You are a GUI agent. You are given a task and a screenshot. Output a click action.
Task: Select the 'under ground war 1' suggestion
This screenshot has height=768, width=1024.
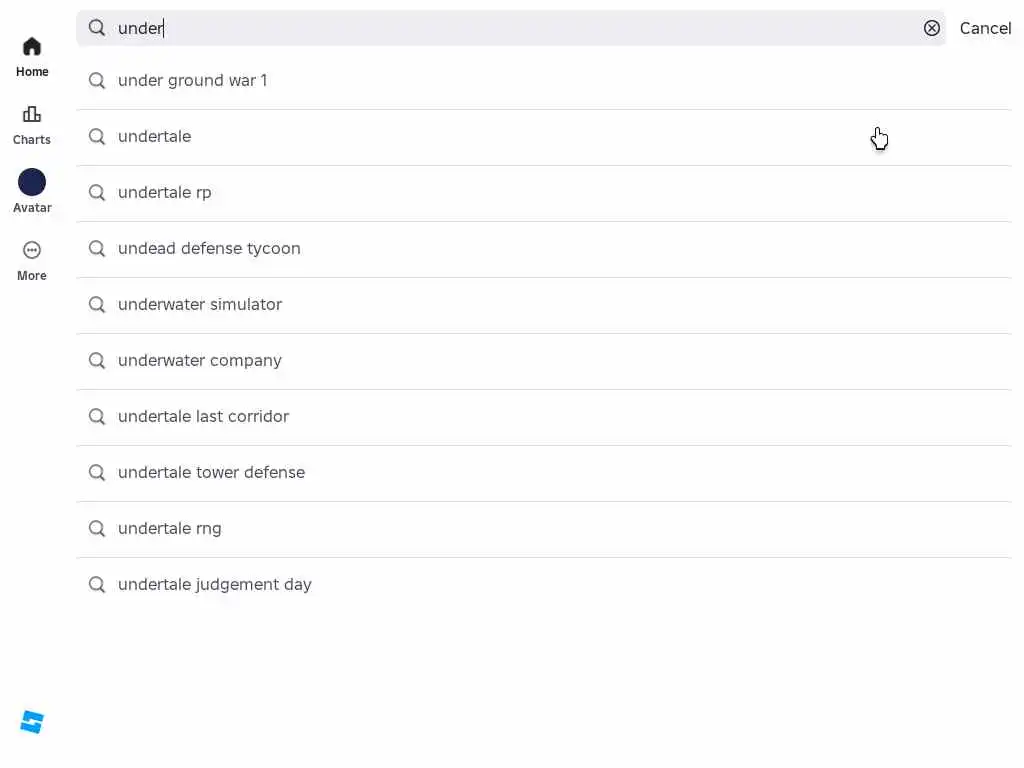pyautogui.click(x=193, y=80)
